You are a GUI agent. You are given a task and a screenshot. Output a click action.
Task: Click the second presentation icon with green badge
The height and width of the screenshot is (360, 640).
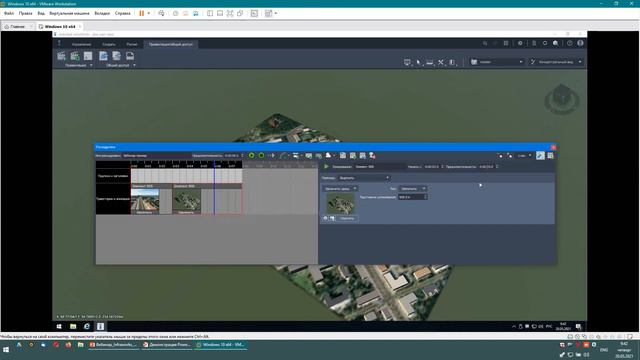pyautogui.click(x=75, y=56)
